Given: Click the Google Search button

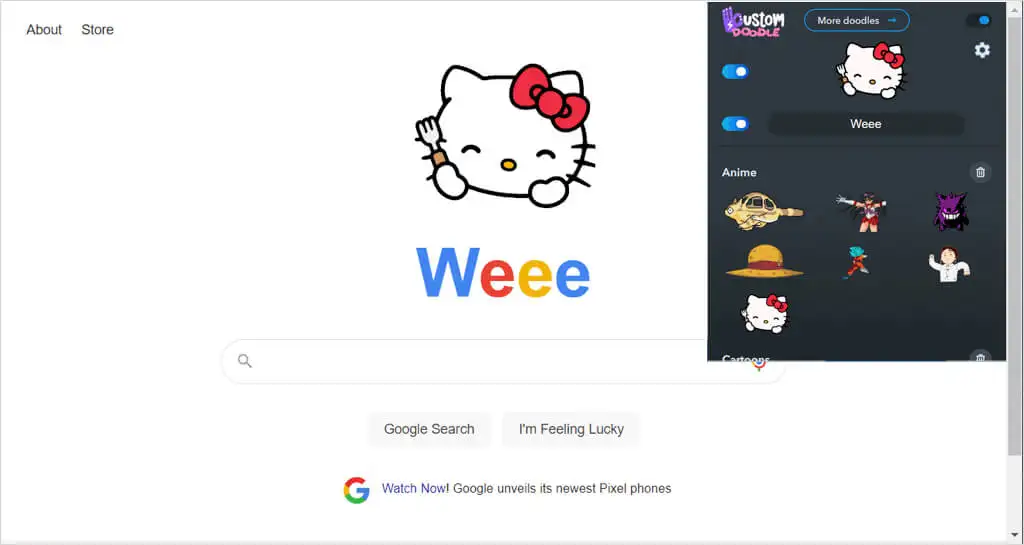Looking at the screenshot, I should click(x=429, y=429).
